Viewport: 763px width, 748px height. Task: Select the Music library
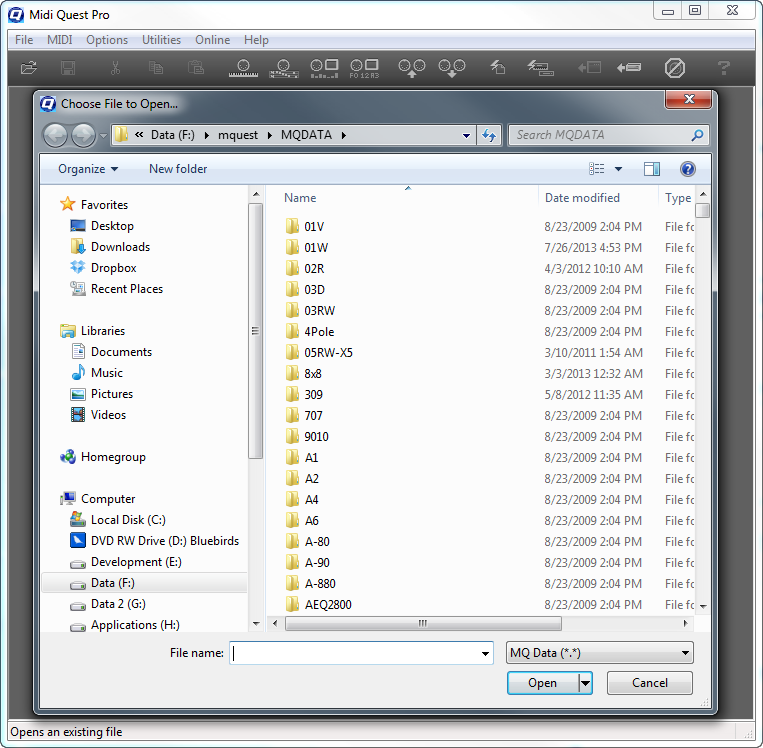(96, 372)
